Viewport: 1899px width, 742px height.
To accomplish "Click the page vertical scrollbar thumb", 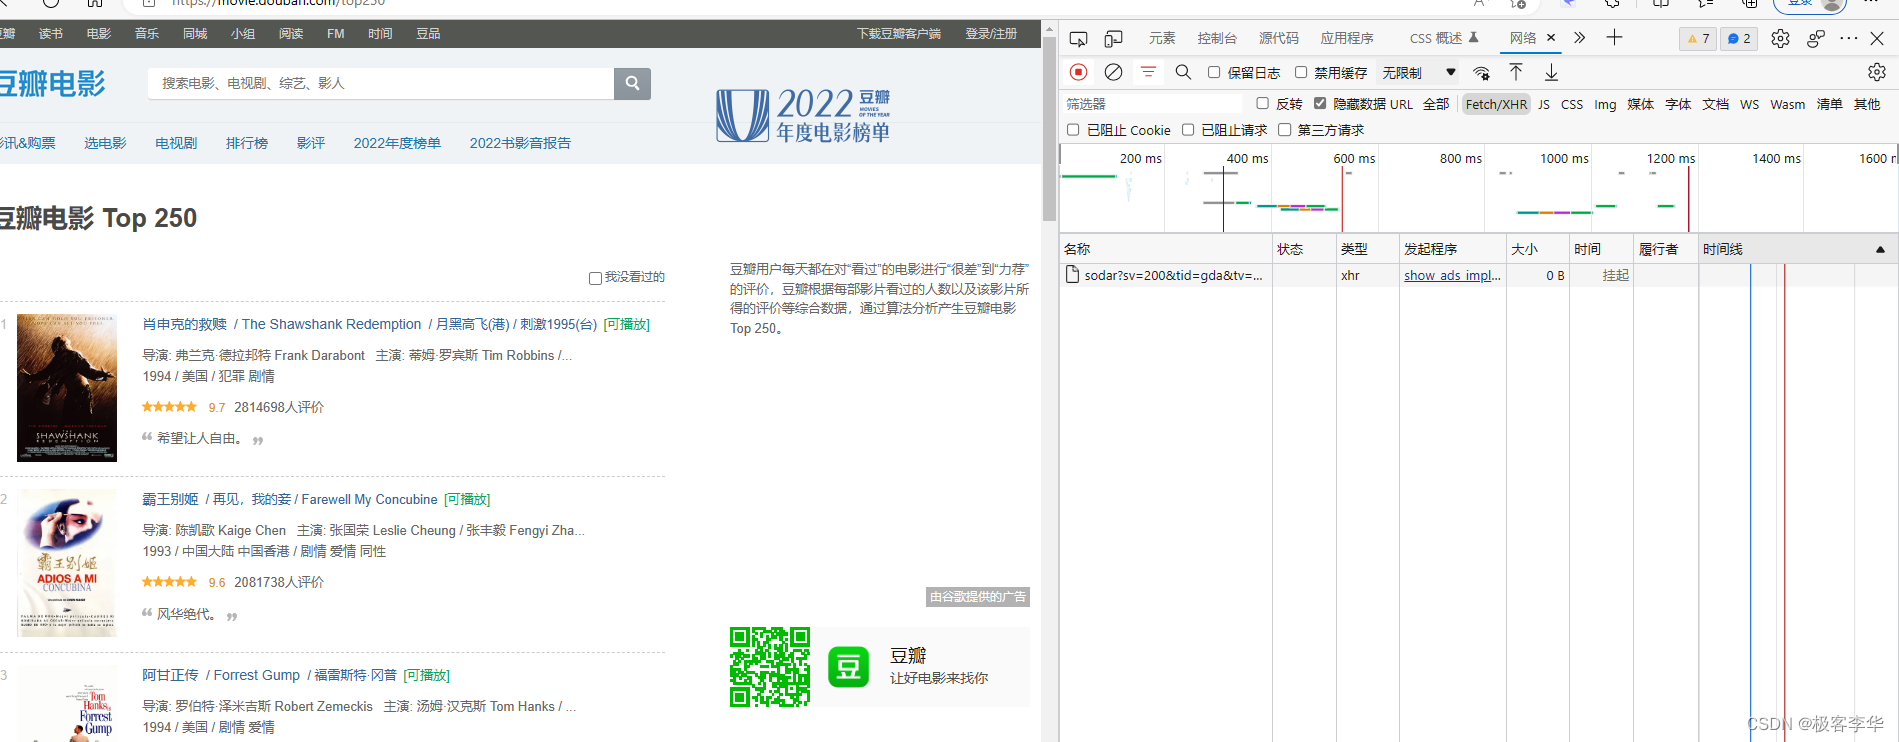I will pos(1049,128).
